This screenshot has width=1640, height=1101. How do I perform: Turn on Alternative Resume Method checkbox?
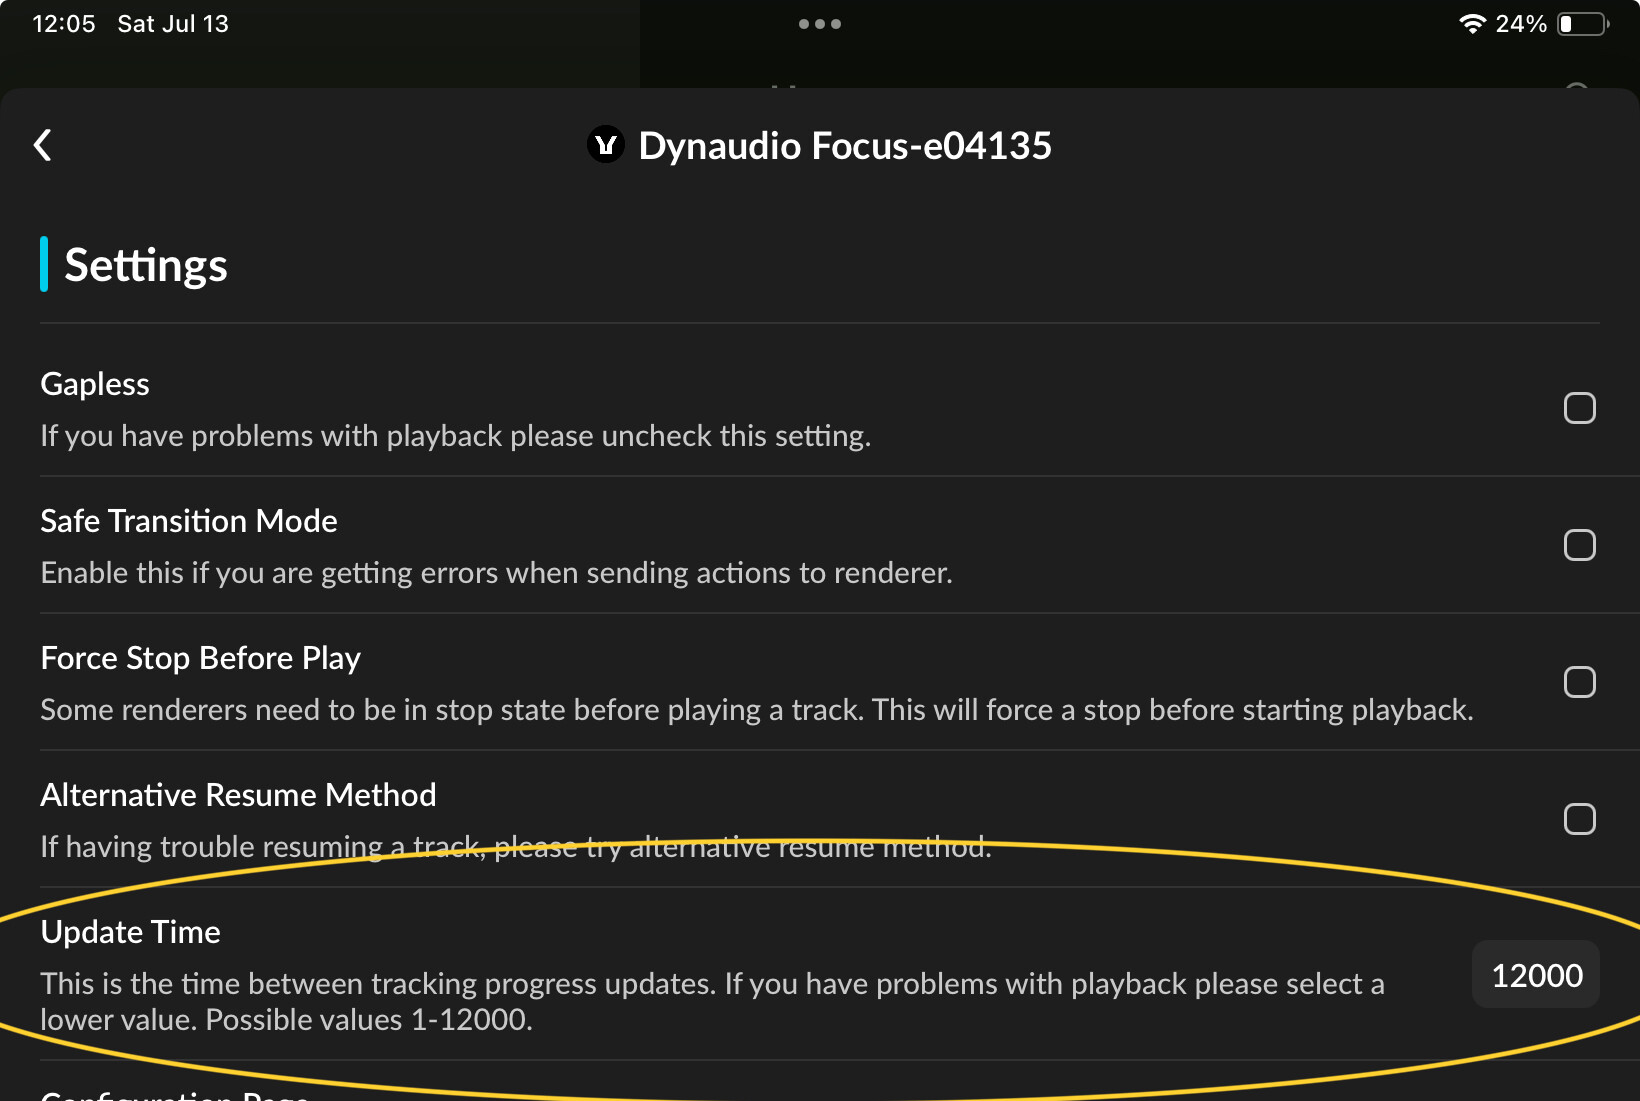(1579, 819)
